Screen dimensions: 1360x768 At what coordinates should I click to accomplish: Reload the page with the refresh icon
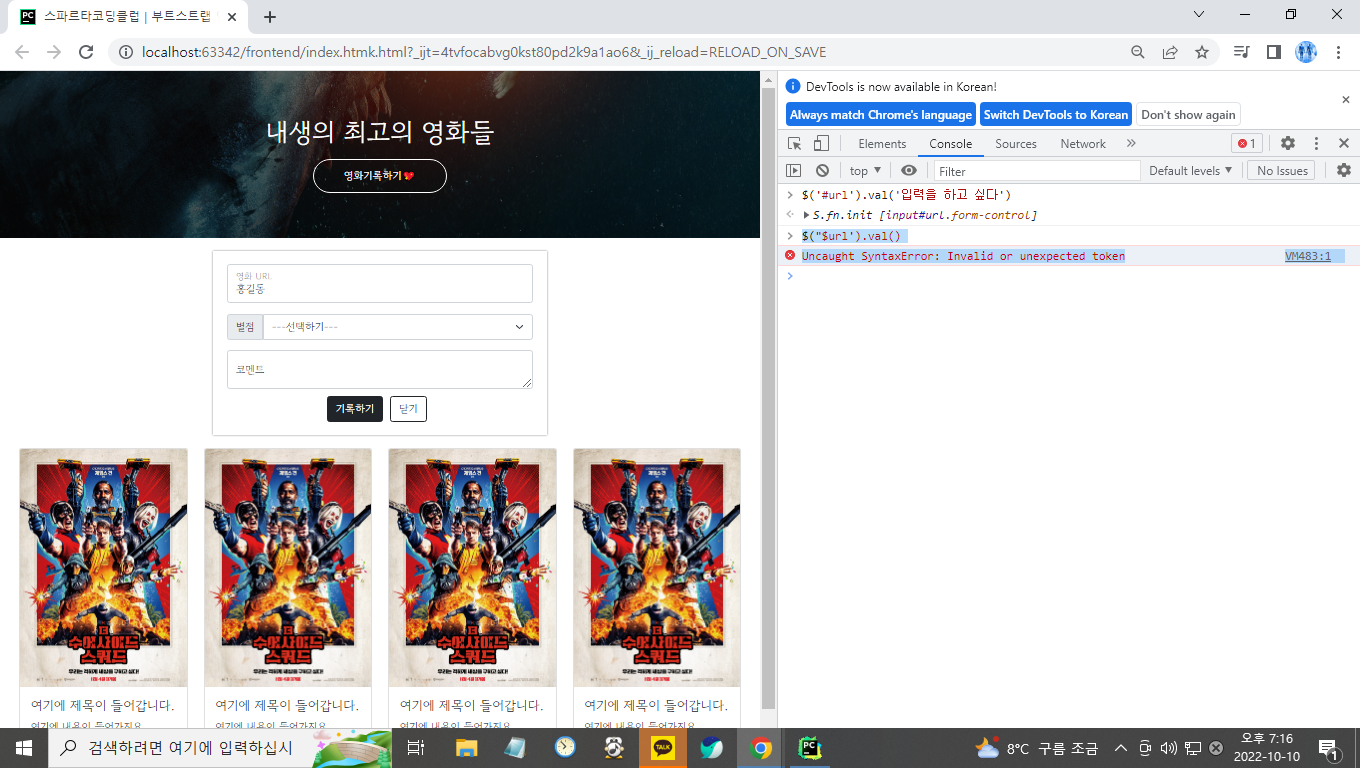[x=86, y=52]
